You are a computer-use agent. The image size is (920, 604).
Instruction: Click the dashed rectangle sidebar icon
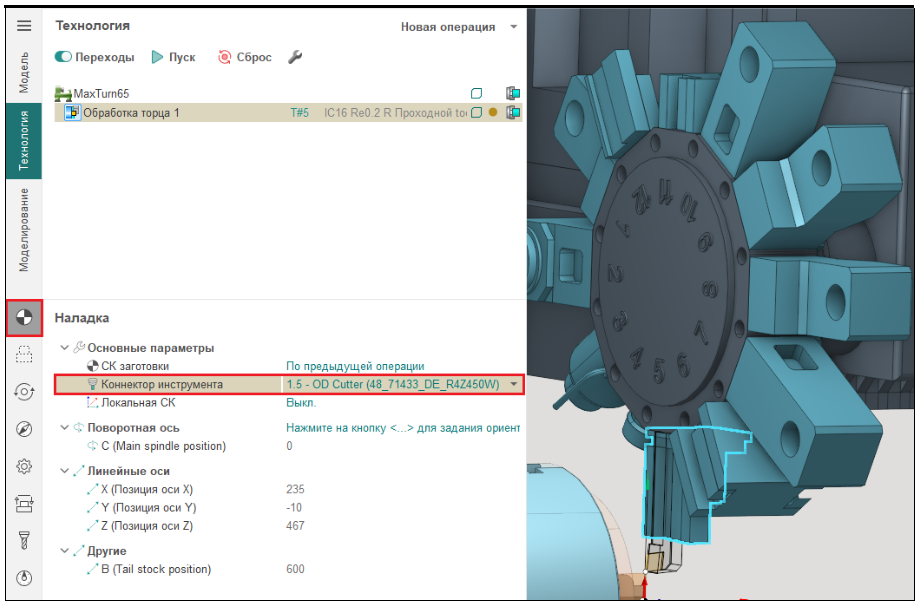point(25,355)
